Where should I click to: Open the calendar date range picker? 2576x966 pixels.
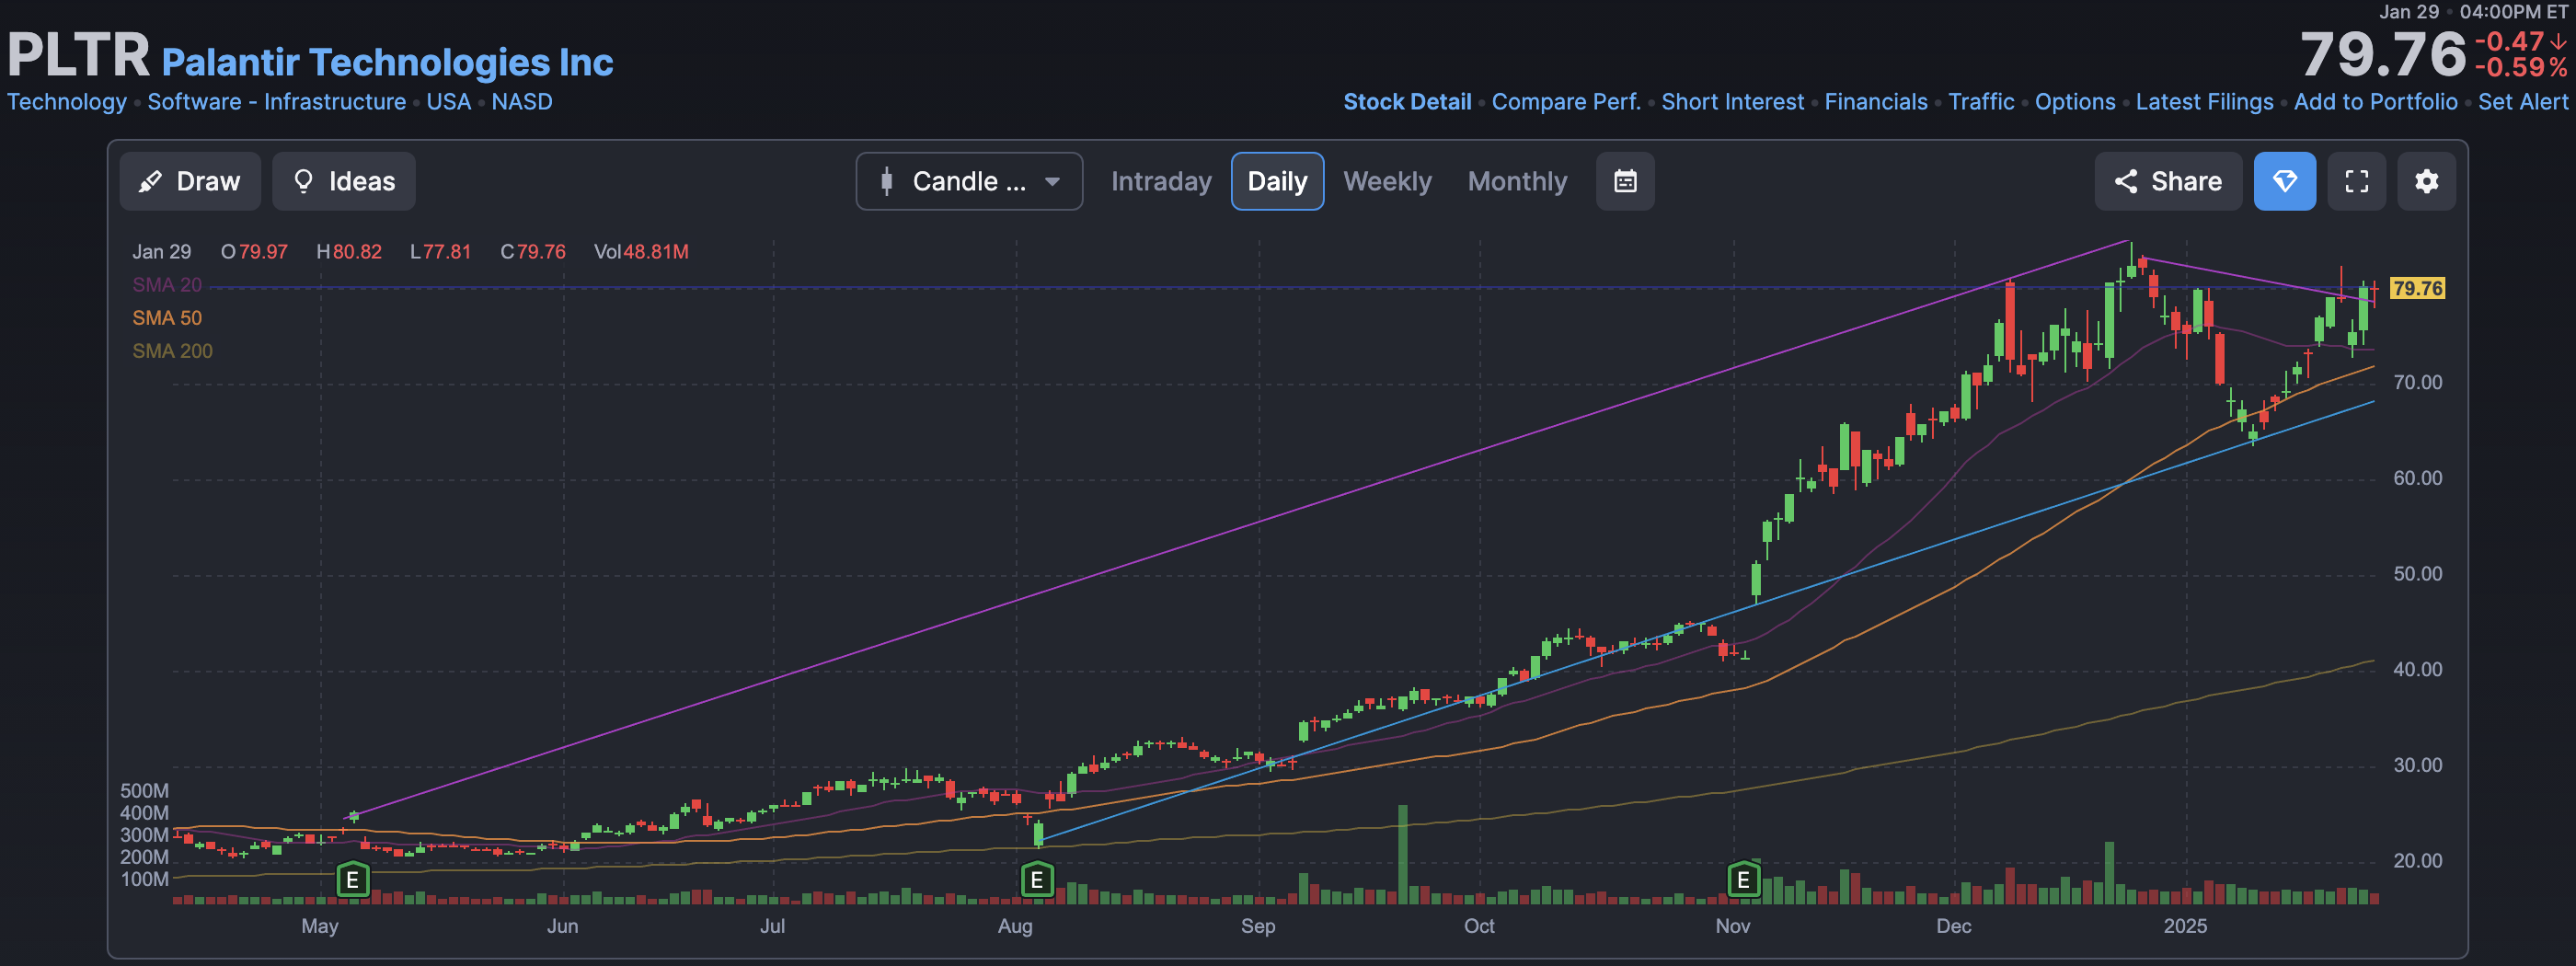pos(1625,181)
